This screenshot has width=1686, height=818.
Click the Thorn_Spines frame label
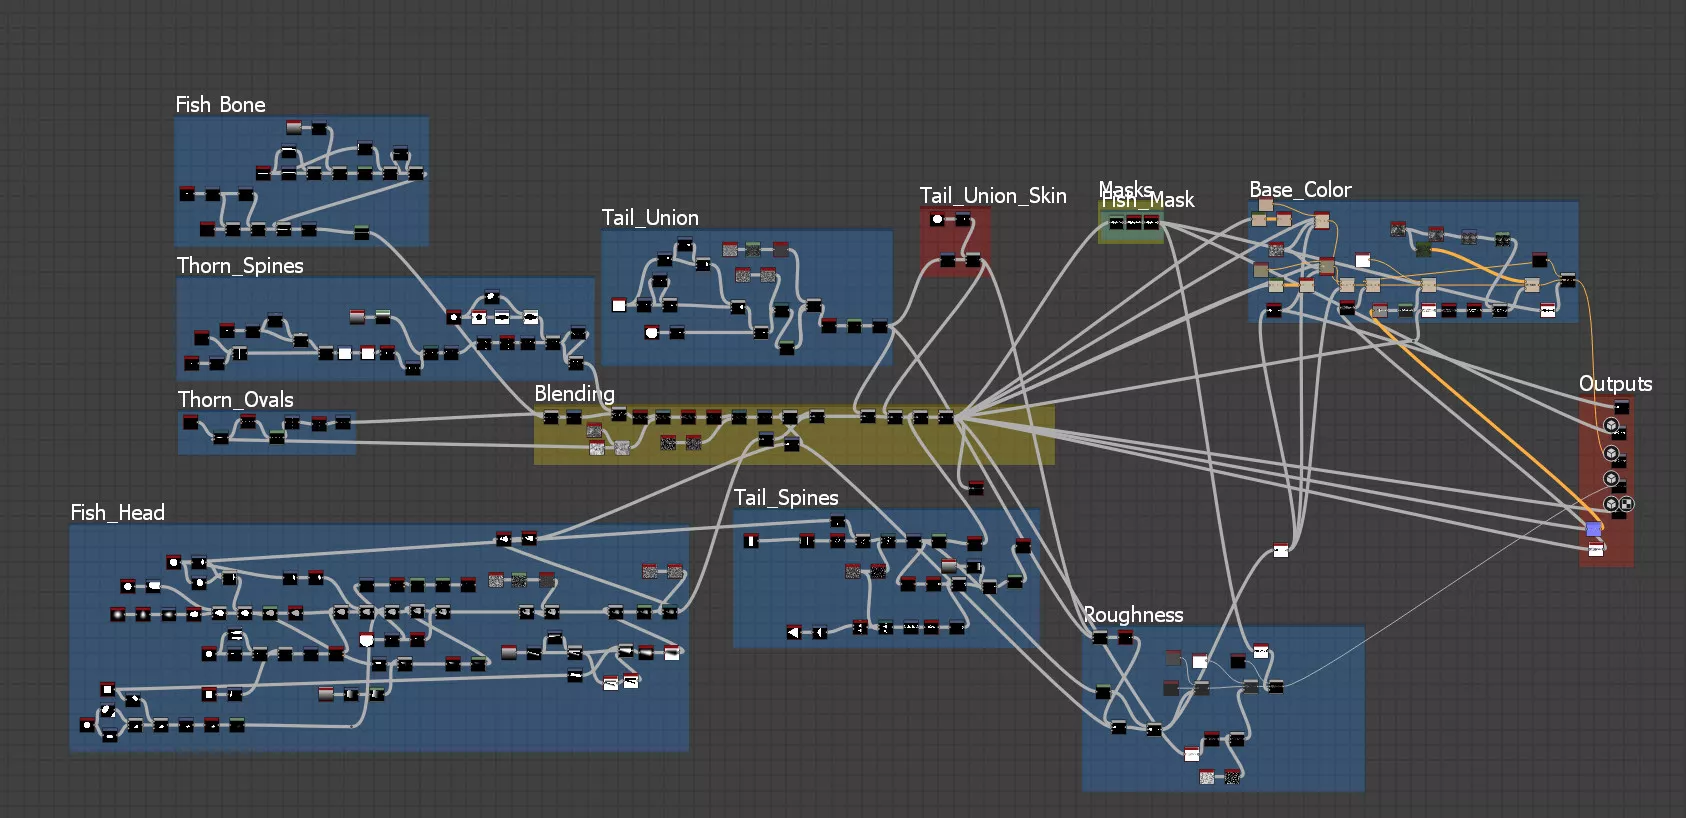(240, 266)
